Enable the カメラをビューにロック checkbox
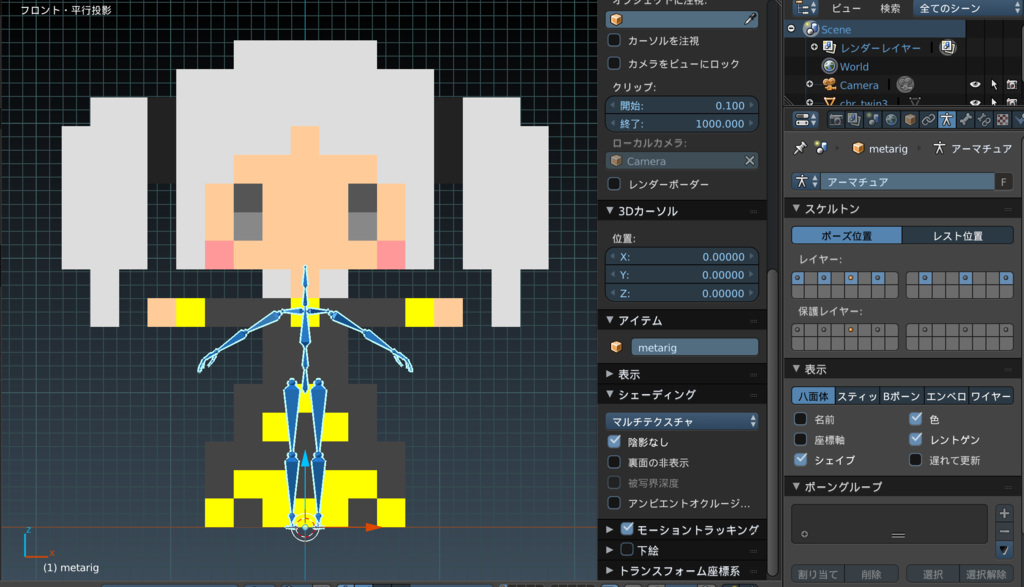Image resolution: width=1024 pixels, height=587 pixels. (614, 63)
